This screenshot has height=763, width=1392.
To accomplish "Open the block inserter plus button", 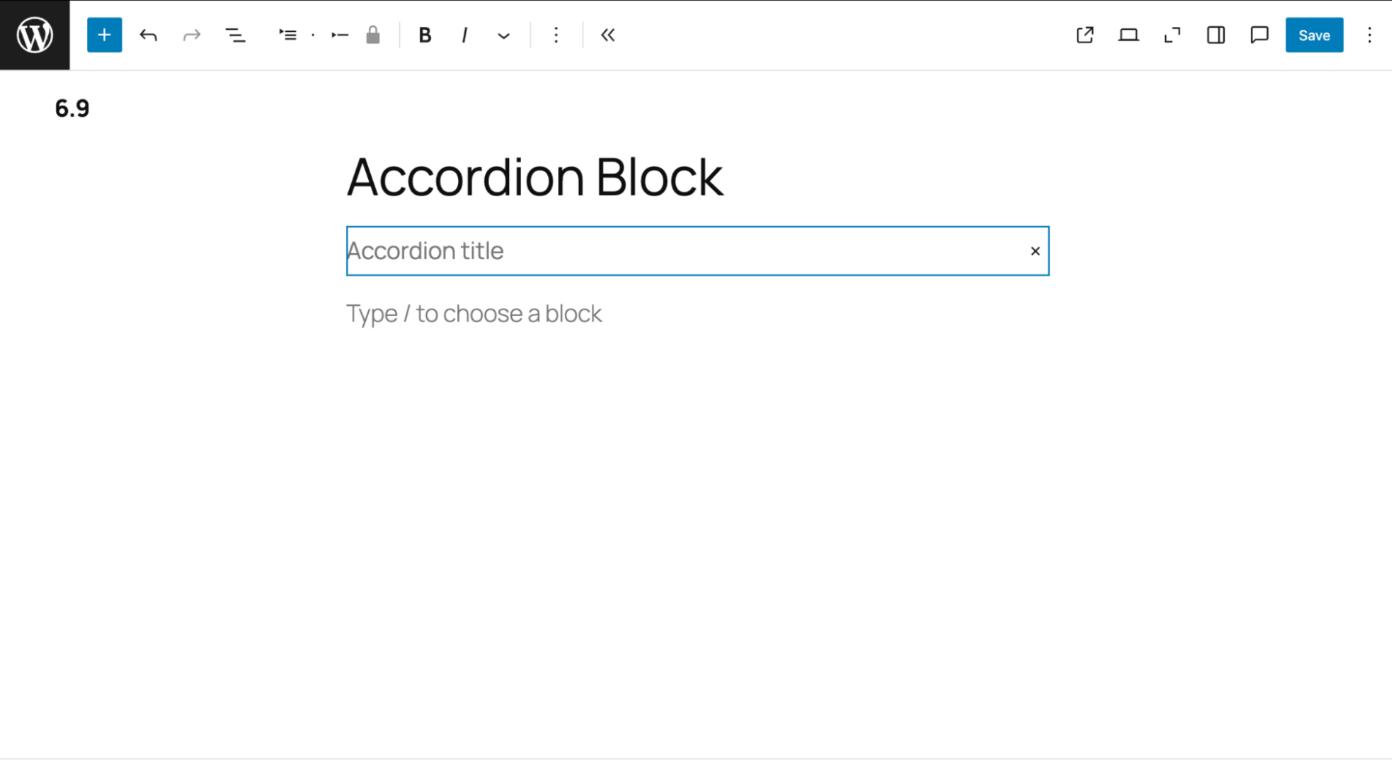I will [x=104, y=35].
